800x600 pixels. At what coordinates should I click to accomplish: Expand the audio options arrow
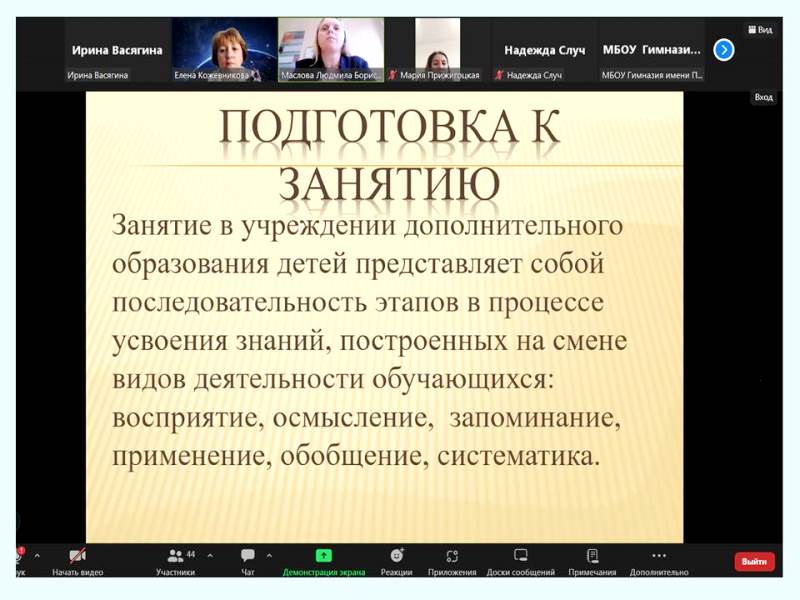(x=37, y=555)
